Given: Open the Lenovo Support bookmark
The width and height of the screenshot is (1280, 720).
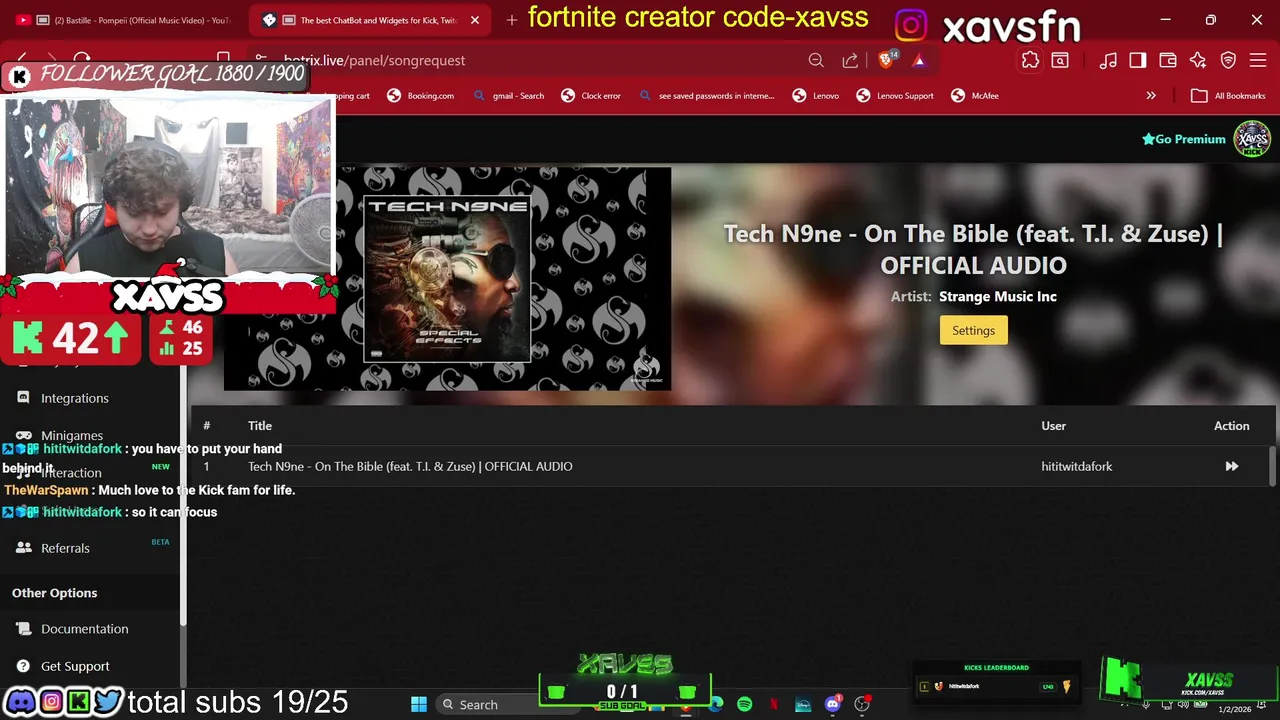Looking at the screenshot, I should pyautogui.click(x=895, y=96).
